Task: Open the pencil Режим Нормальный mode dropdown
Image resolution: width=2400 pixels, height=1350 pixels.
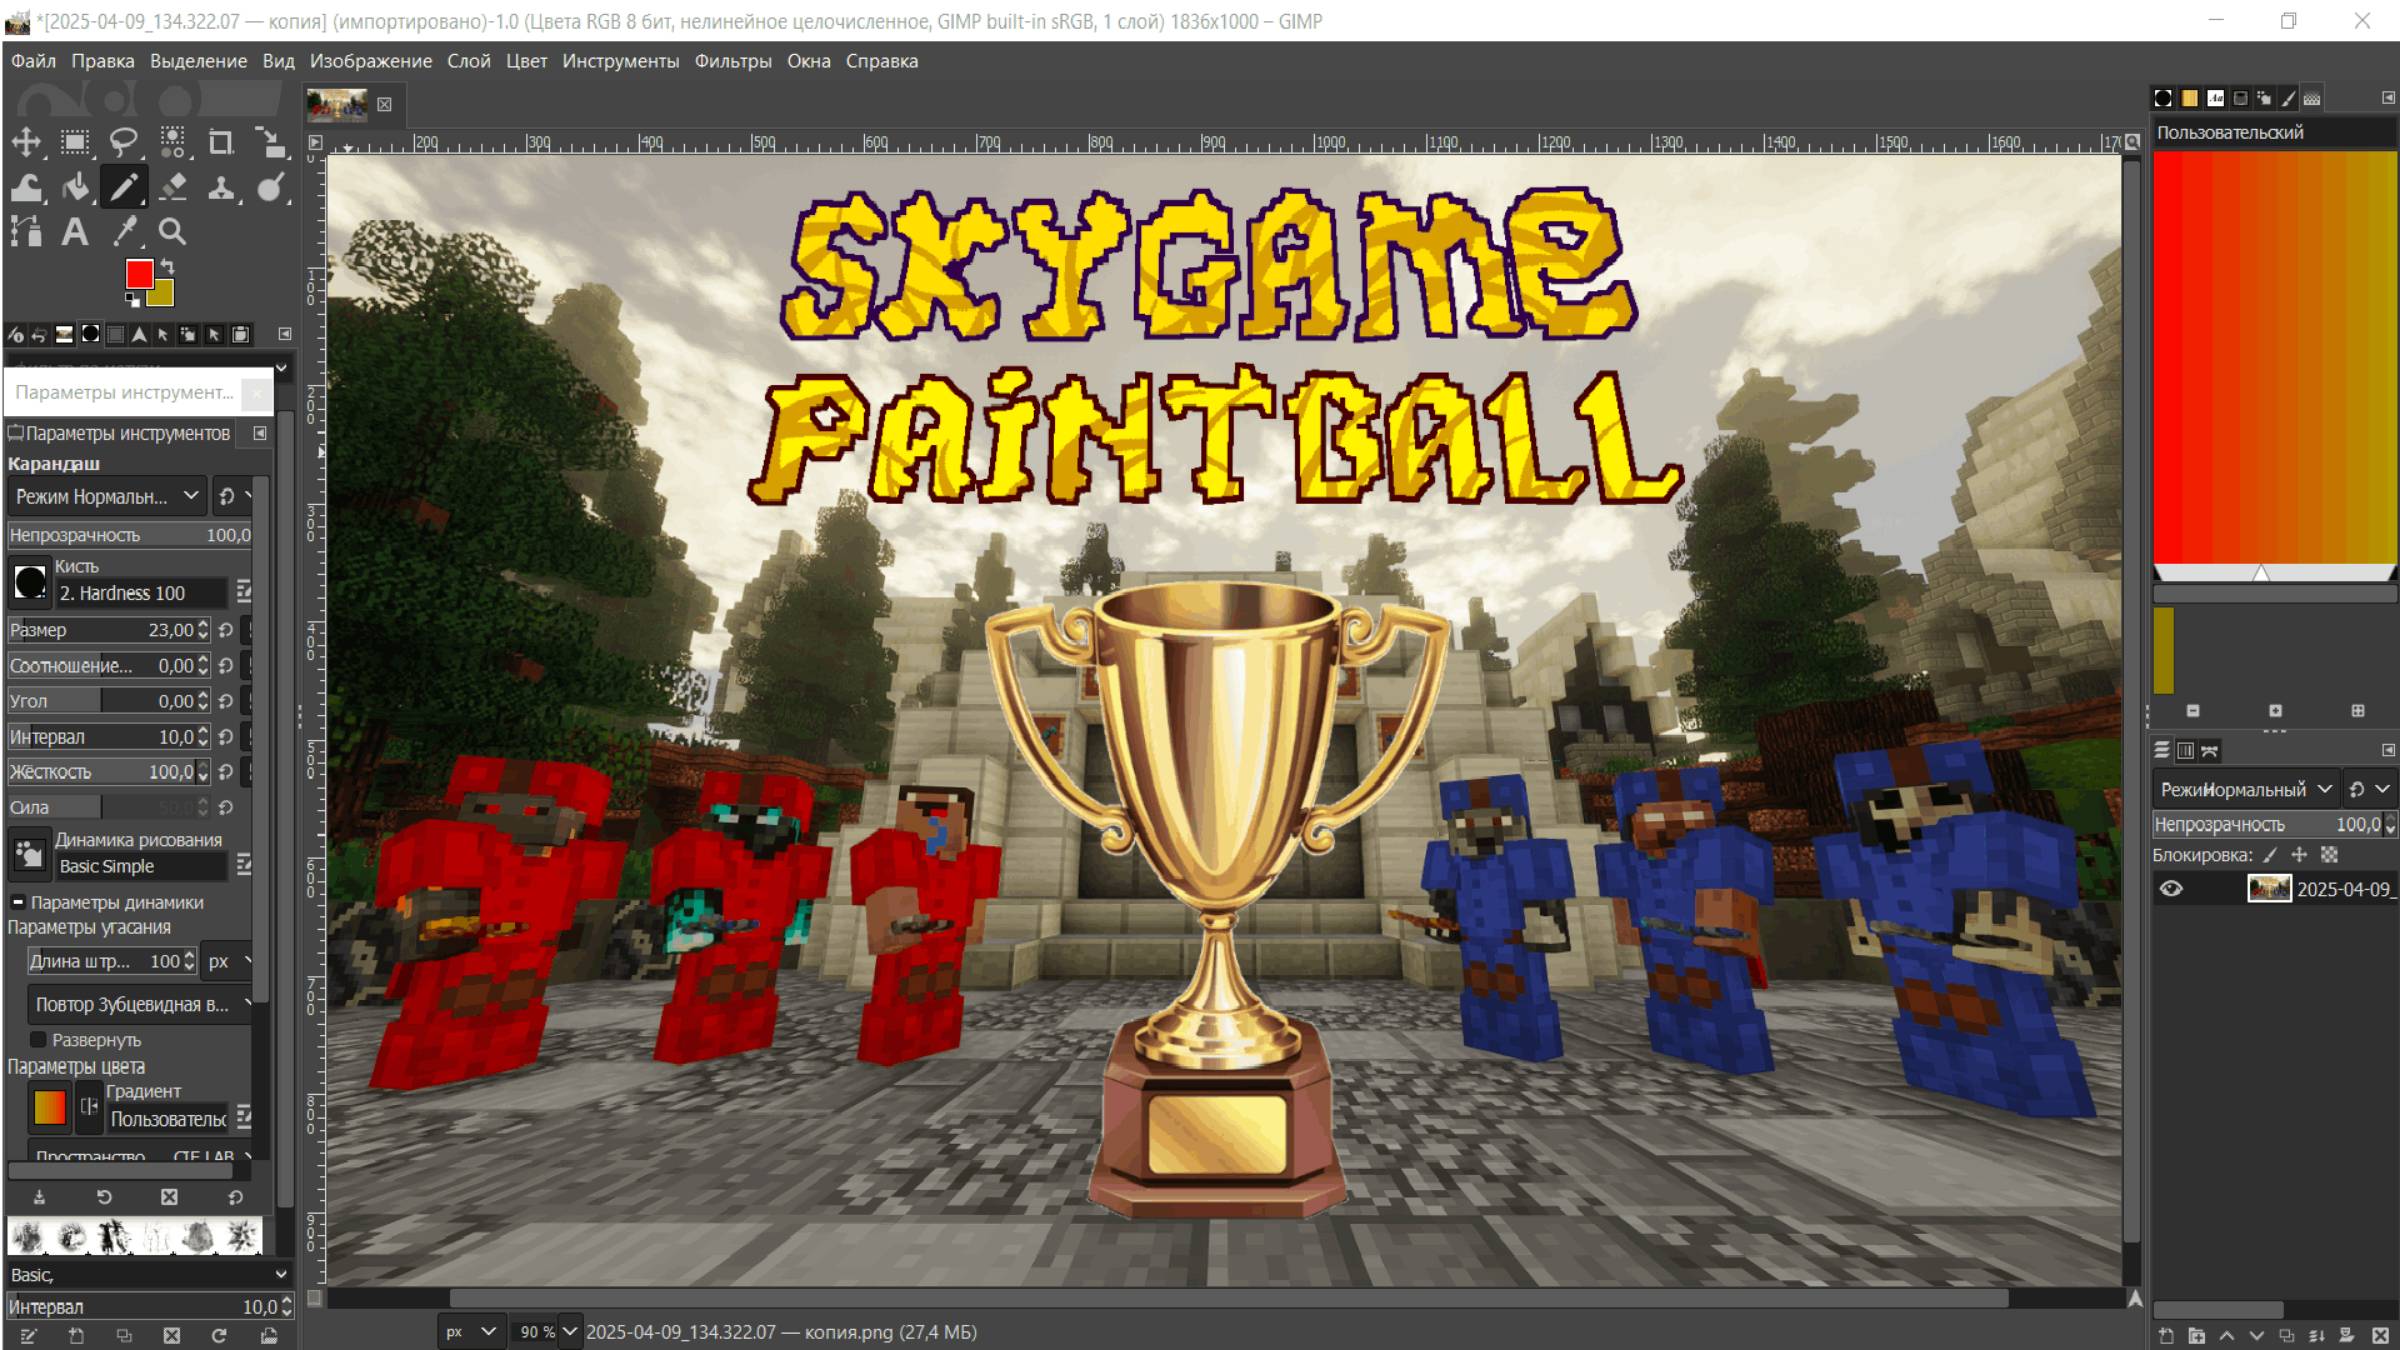Action: click(x=106, y=496)
